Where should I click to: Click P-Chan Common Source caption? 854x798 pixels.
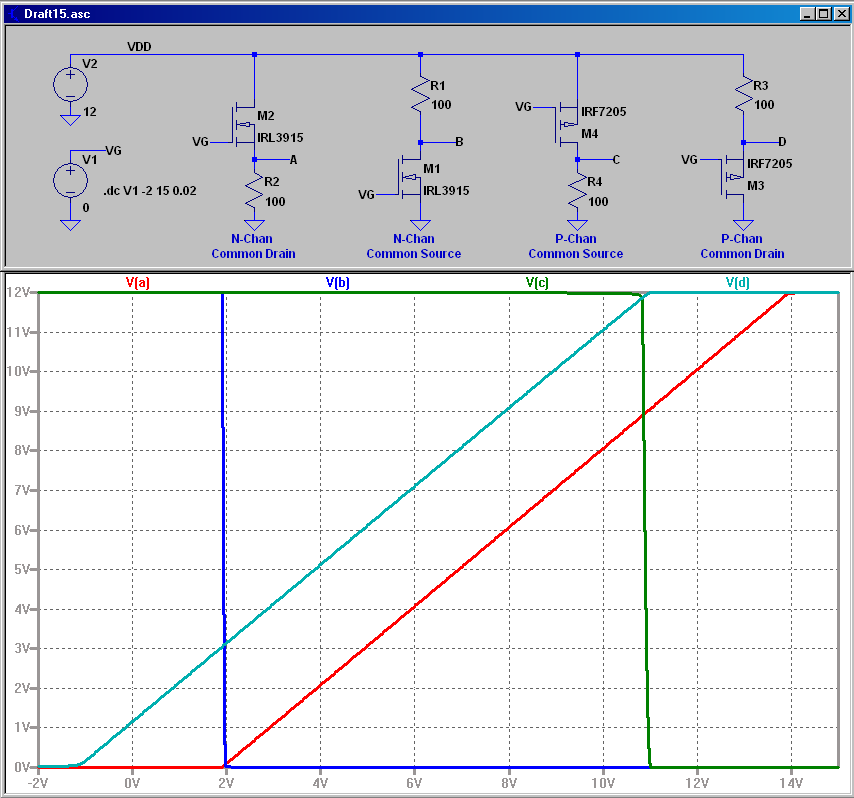coord(576,246)
